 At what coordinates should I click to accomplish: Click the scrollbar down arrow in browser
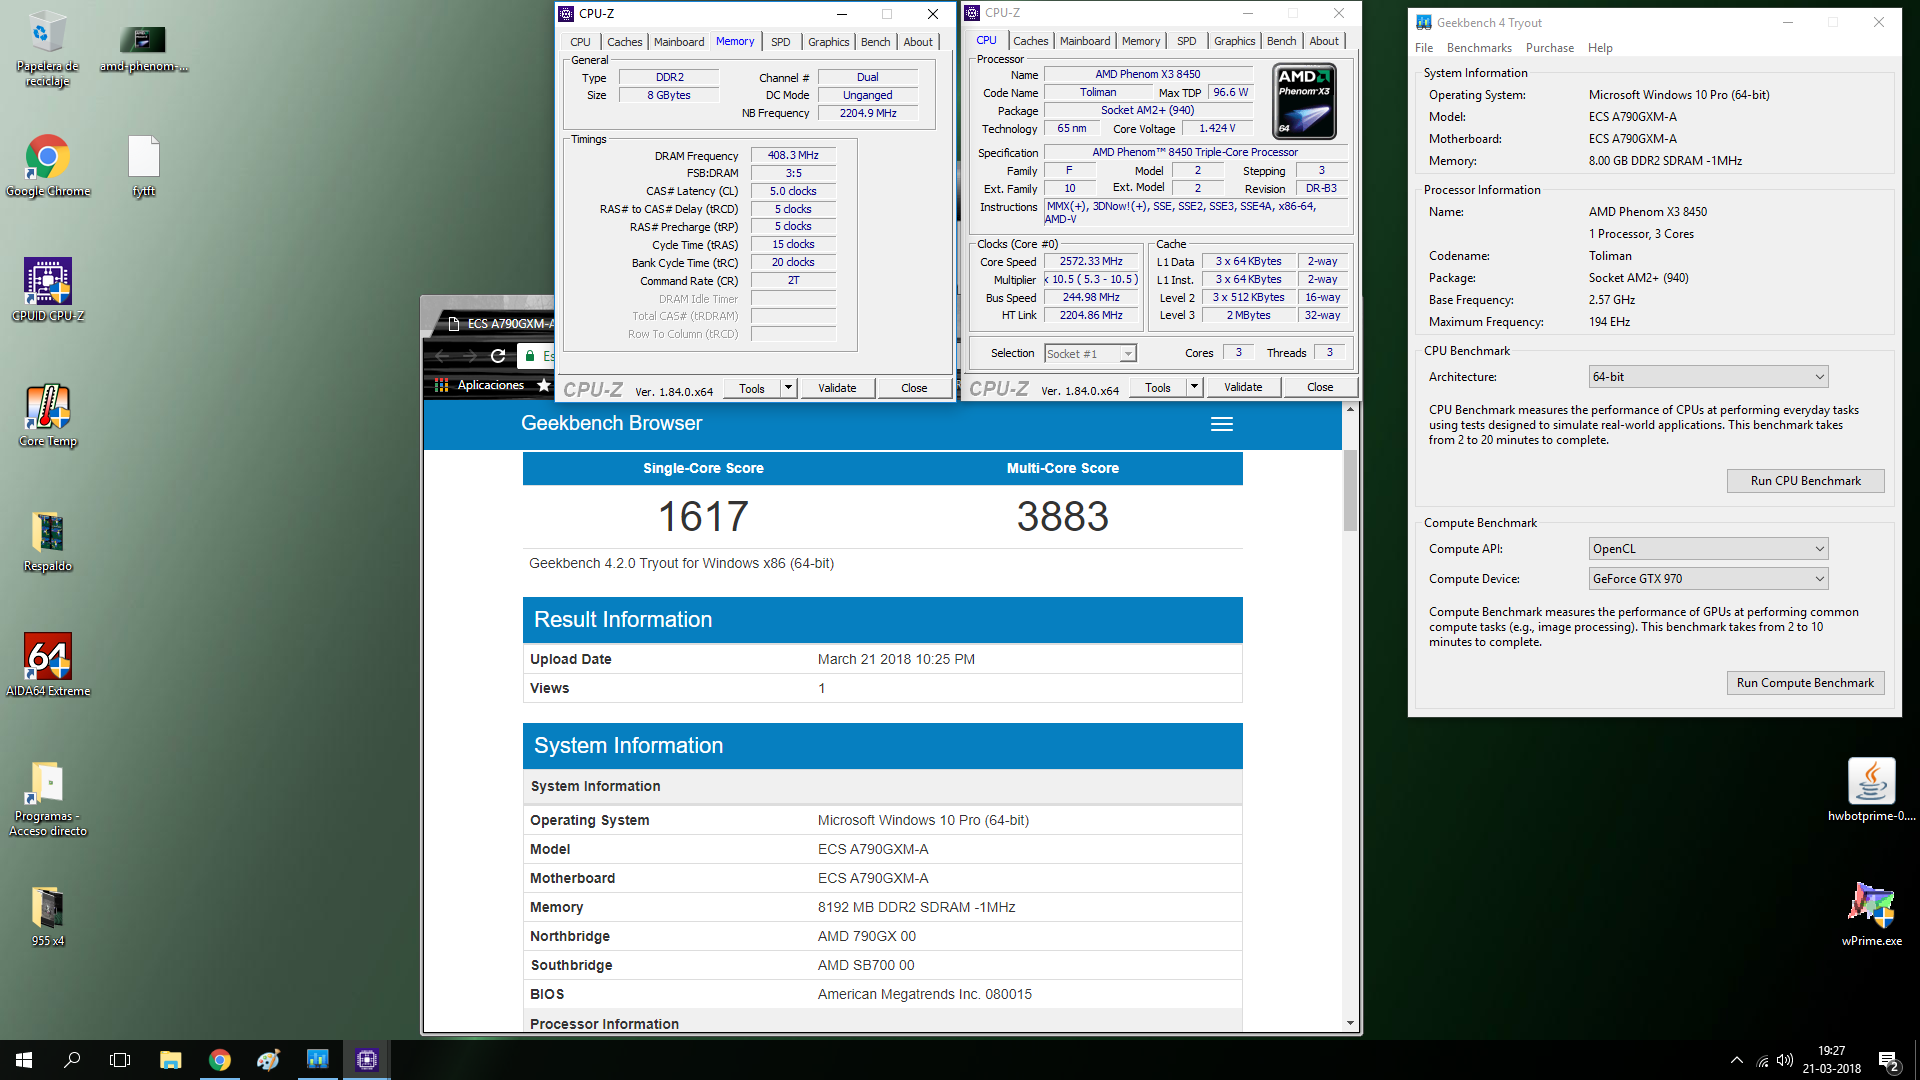click(x=1350, y=1023)
